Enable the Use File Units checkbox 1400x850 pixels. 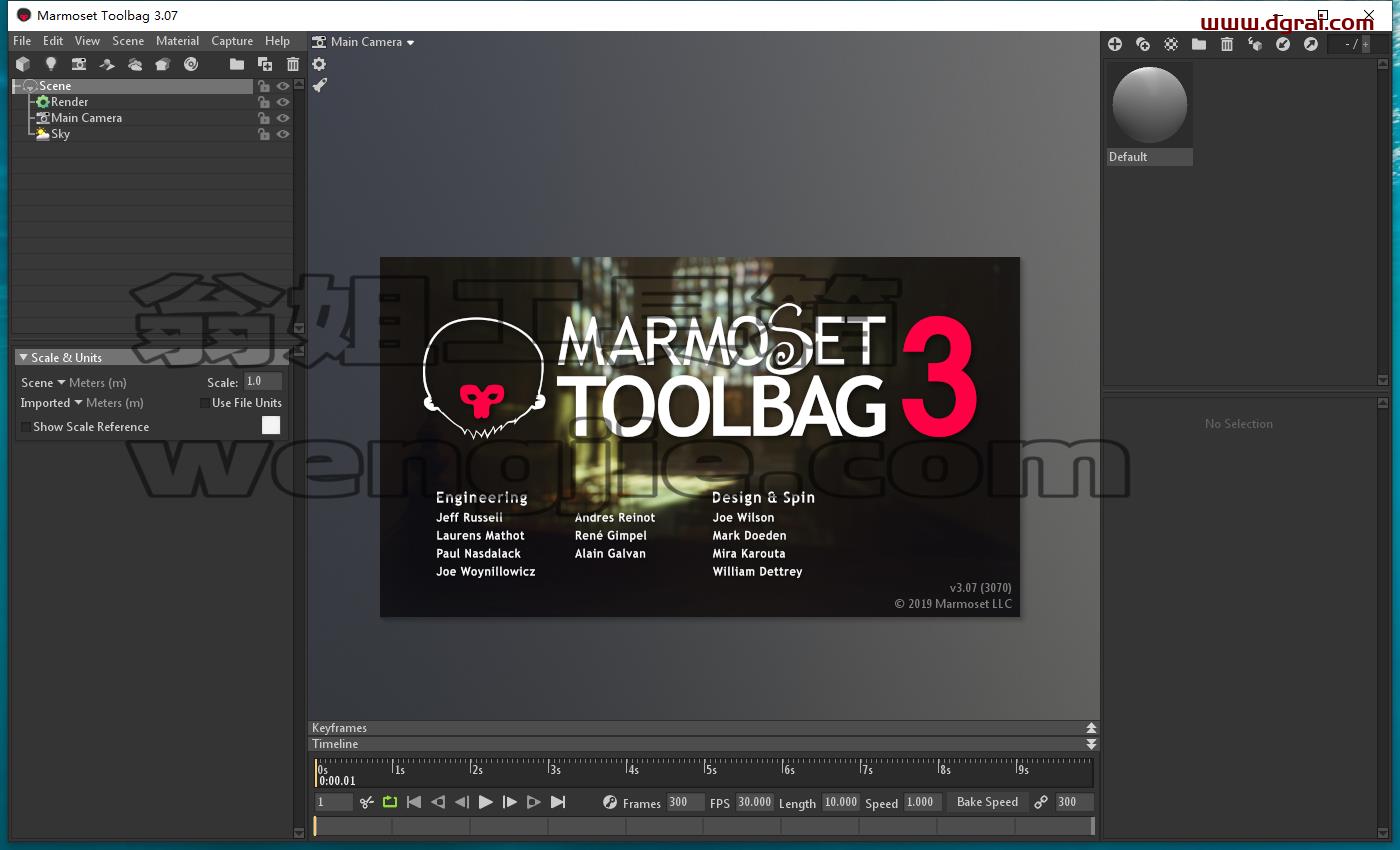205,403
